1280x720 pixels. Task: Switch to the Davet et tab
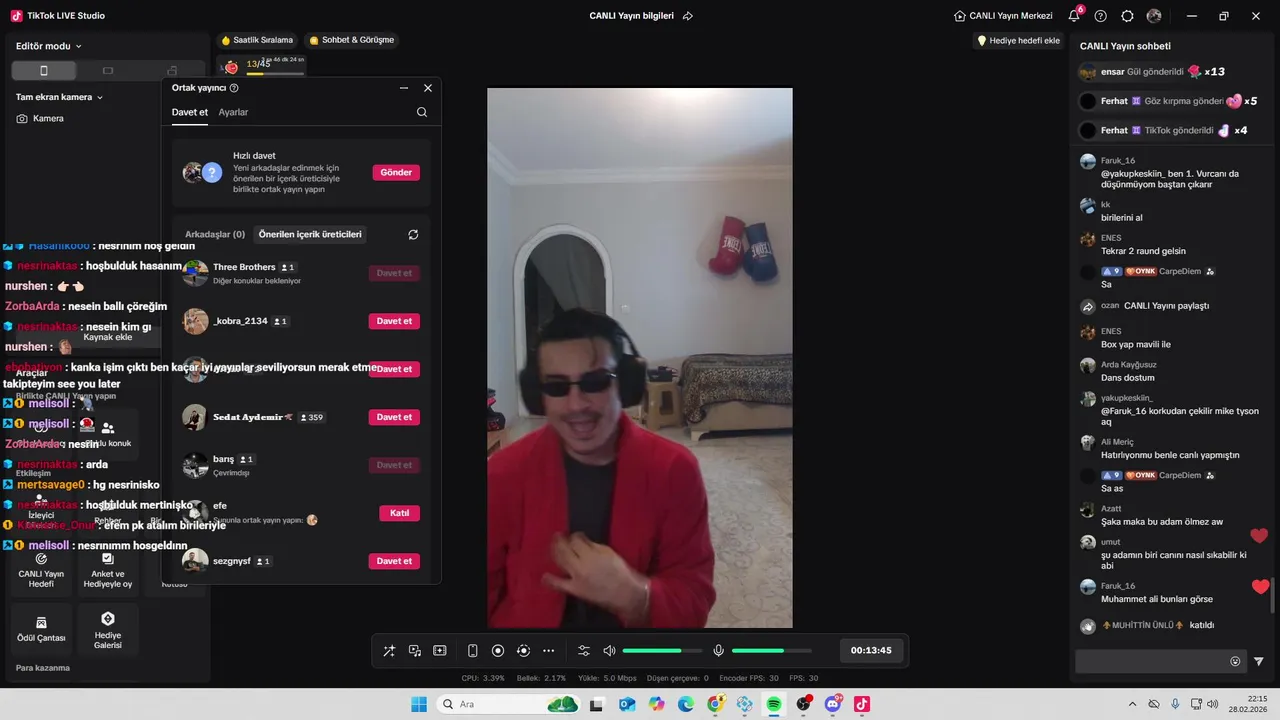(190, 112)
